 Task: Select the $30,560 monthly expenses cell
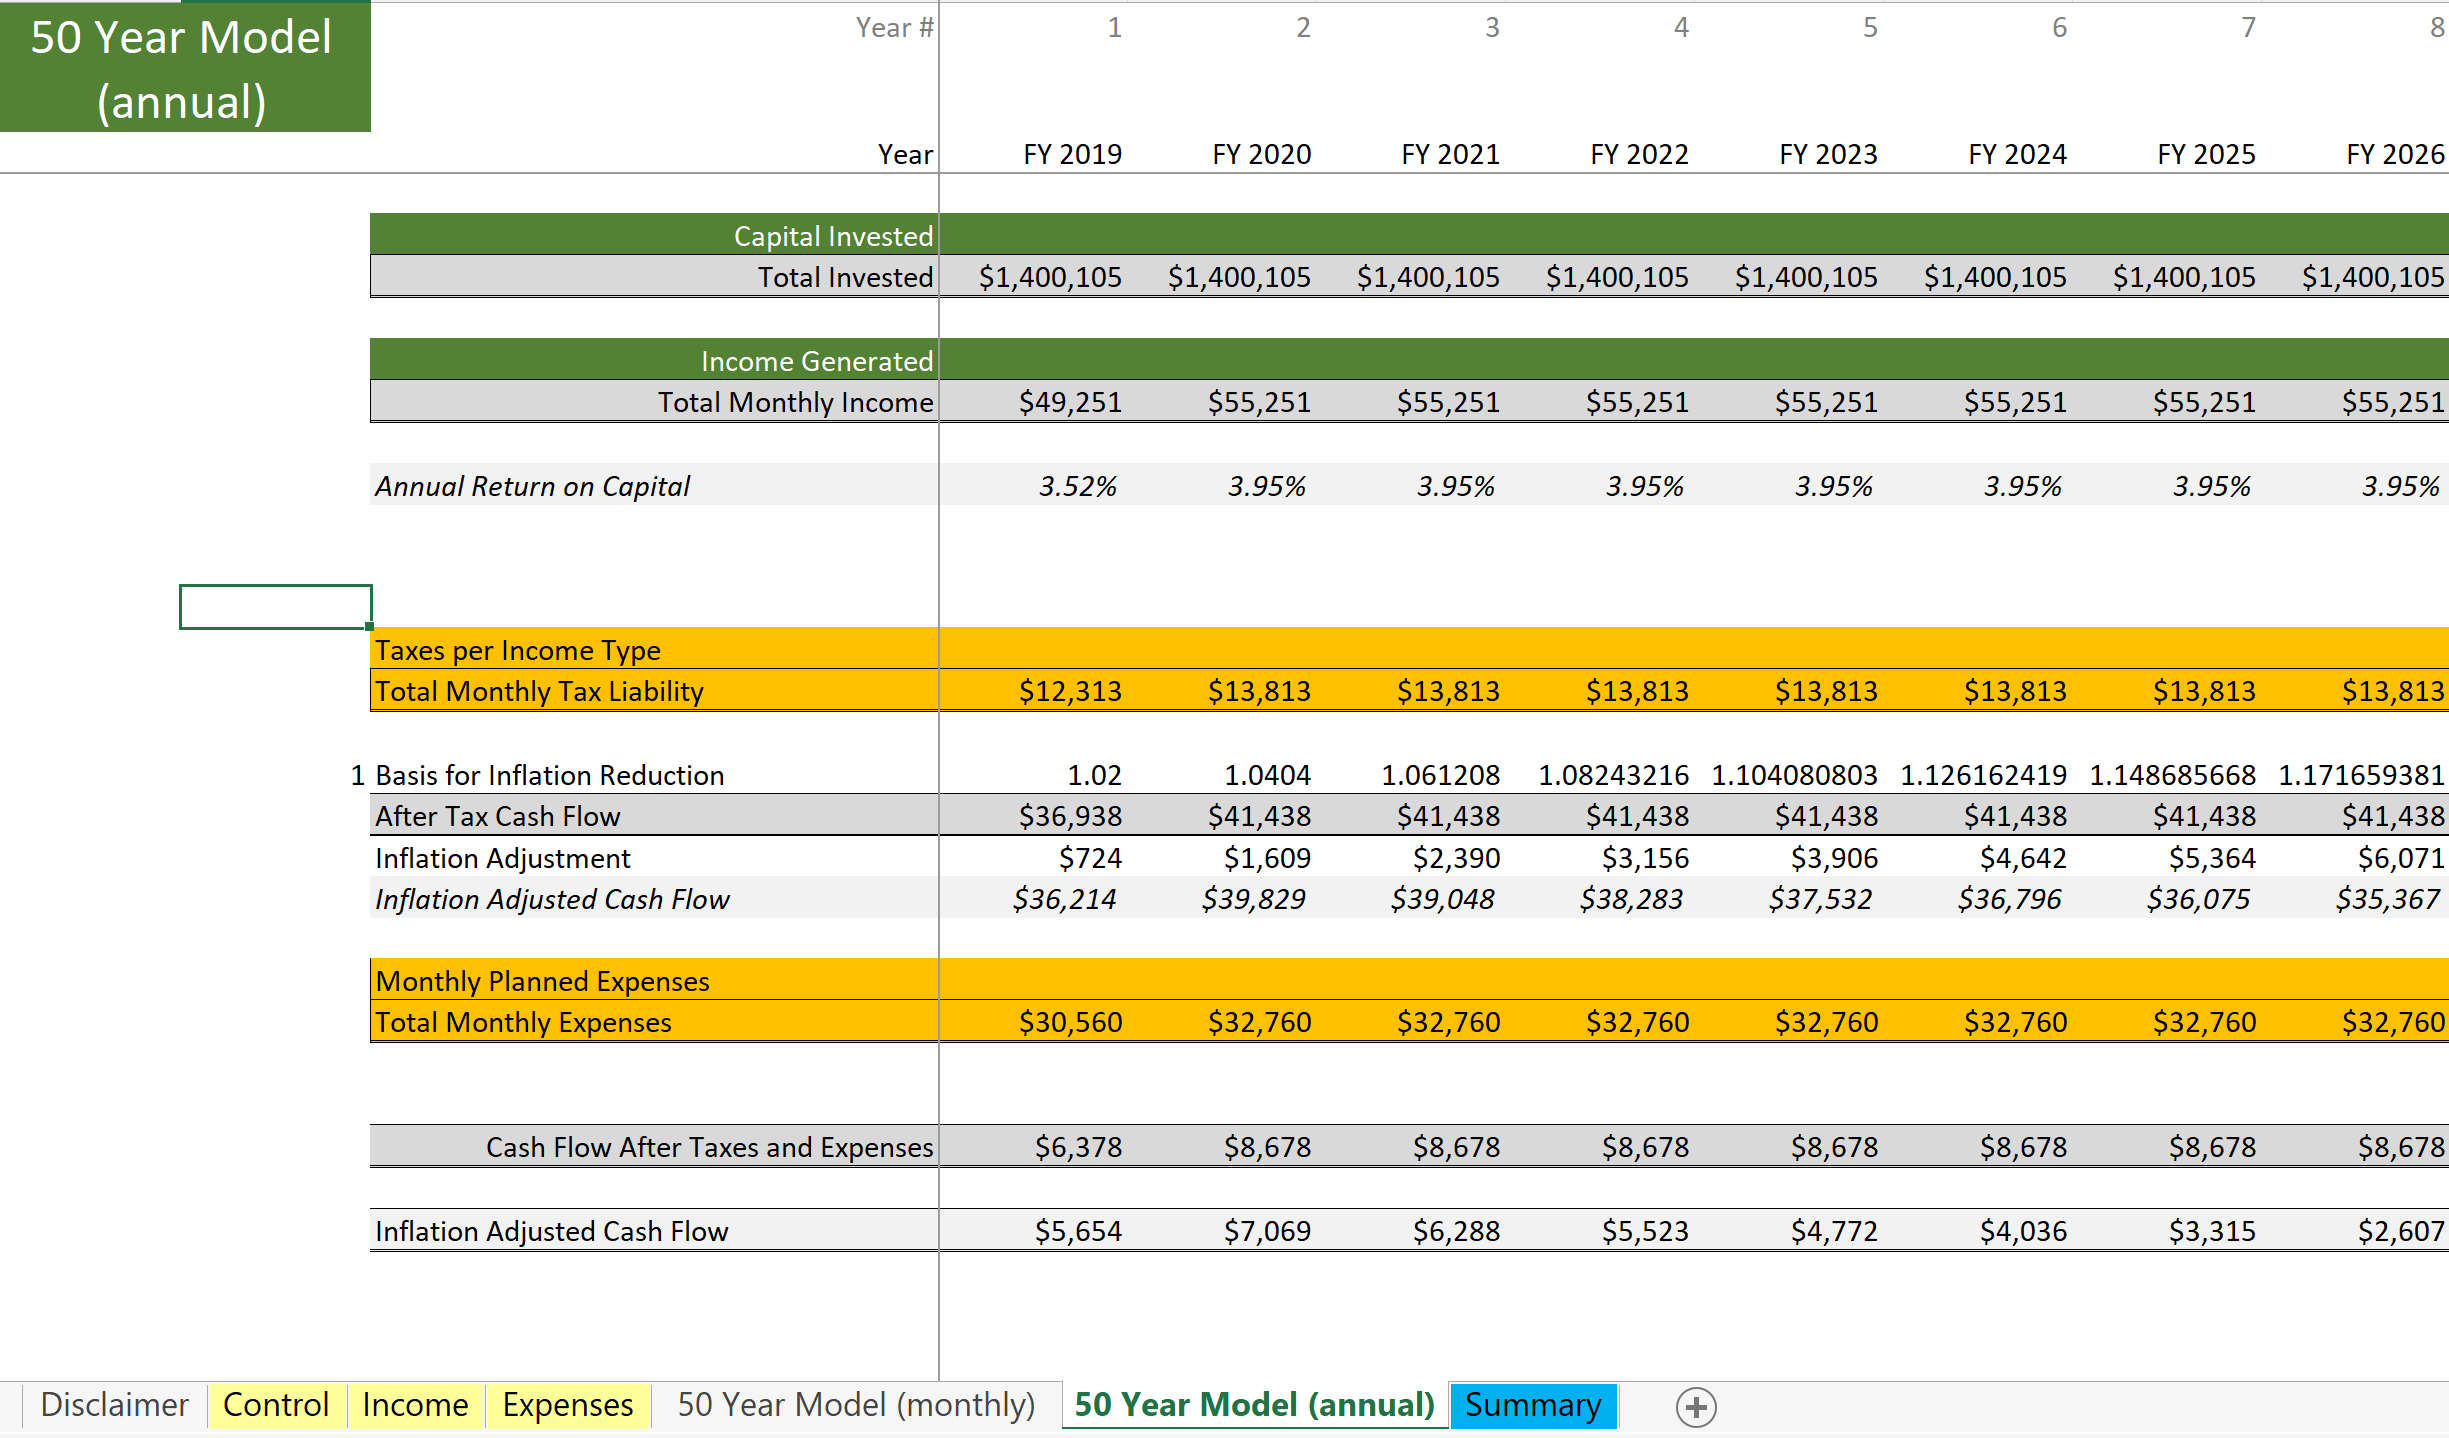point(1070,1022)
